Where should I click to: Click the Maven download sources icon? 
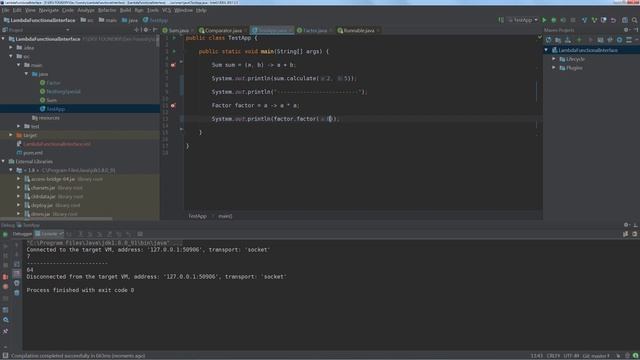pos(568,40)
